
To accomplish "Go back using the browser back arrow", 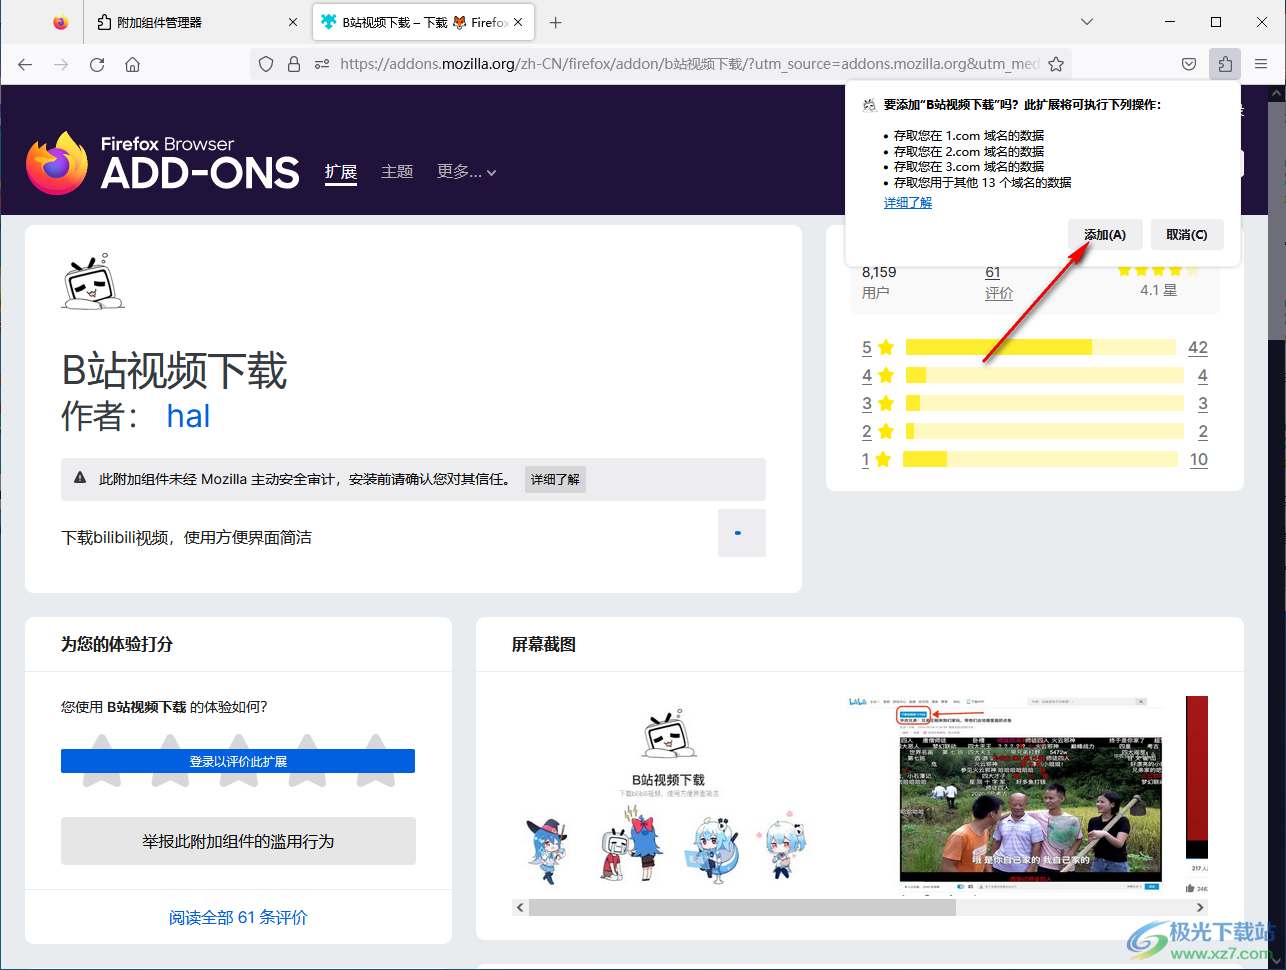I will 26,64.
